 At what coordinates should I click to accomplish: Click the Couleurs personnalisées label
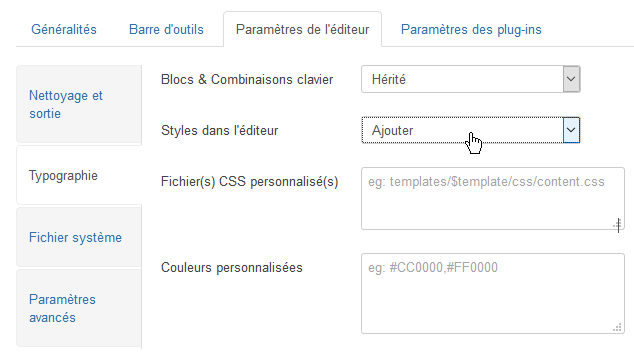[232, 267]
